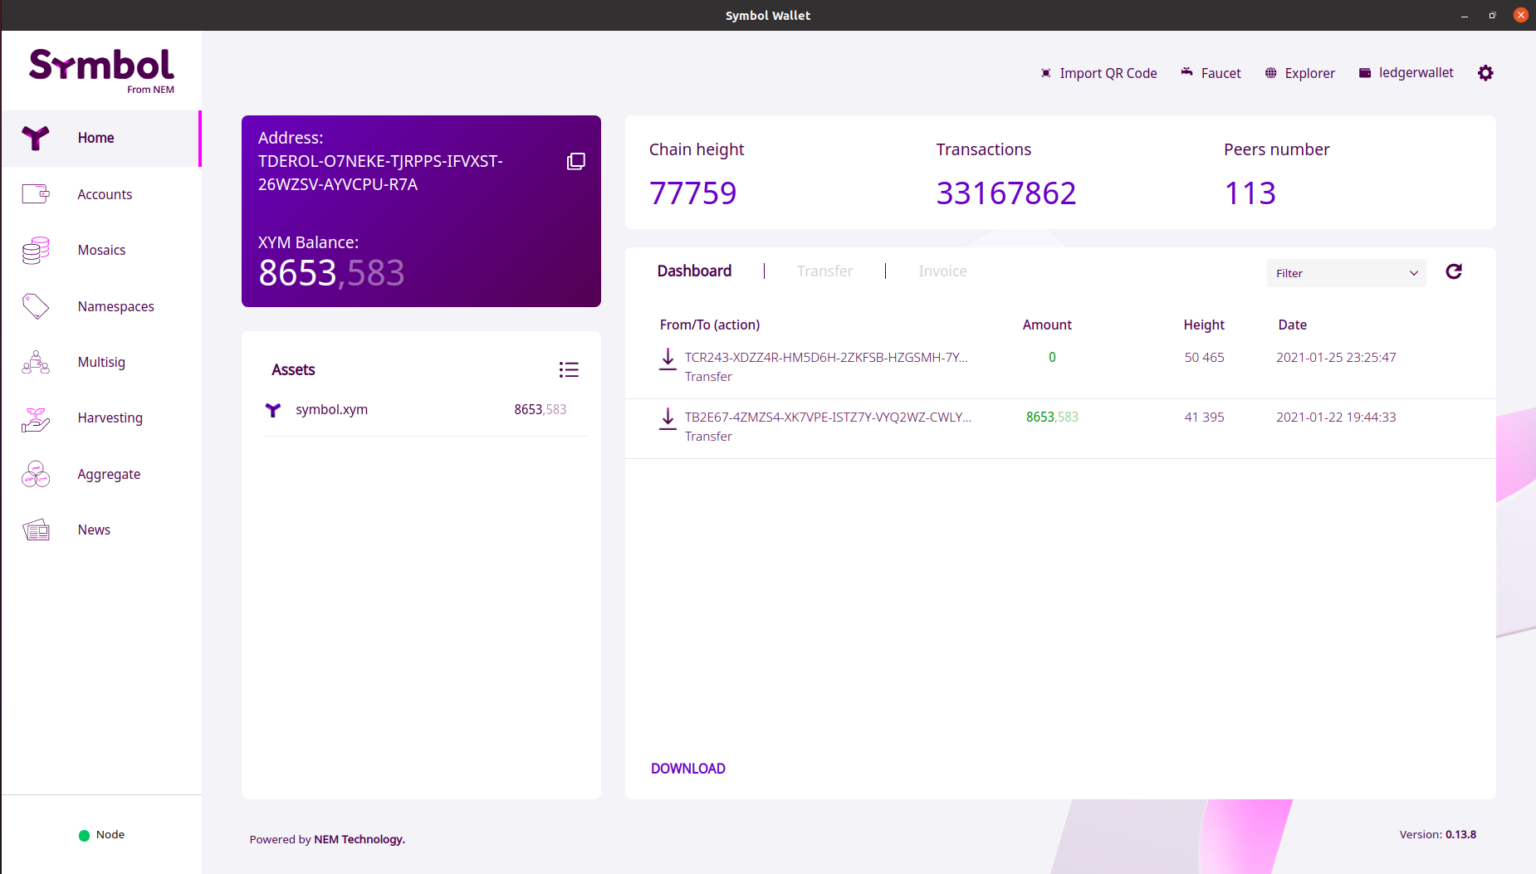Click the Namespaces tag icon
The width and height of the screenshot is (1536, 874).
click(x=36, y=306)
